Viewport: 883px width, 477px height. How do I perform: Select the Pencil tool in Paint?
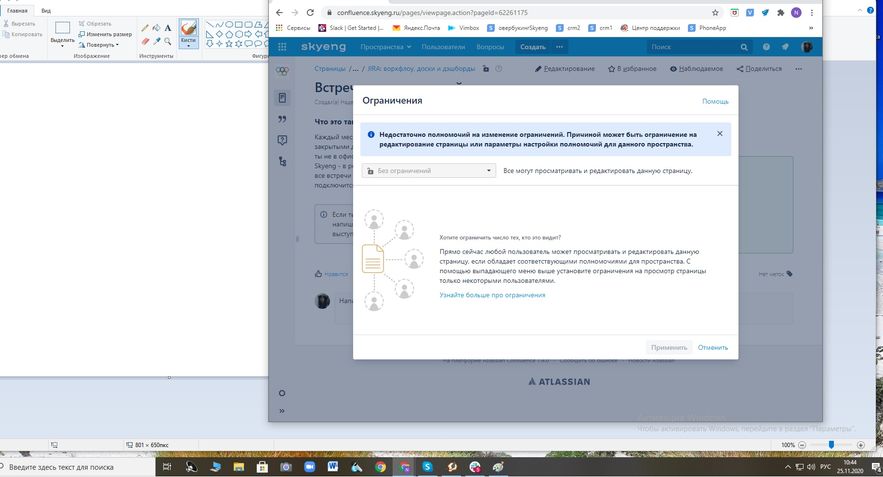pos(145,28)
